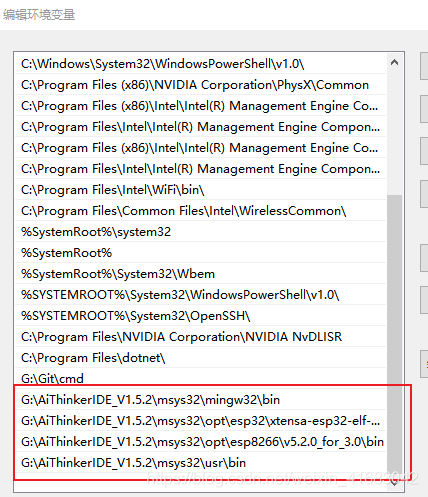
Task: Select the %SystemRoot%\system32 entry
Action: [201, 232]
